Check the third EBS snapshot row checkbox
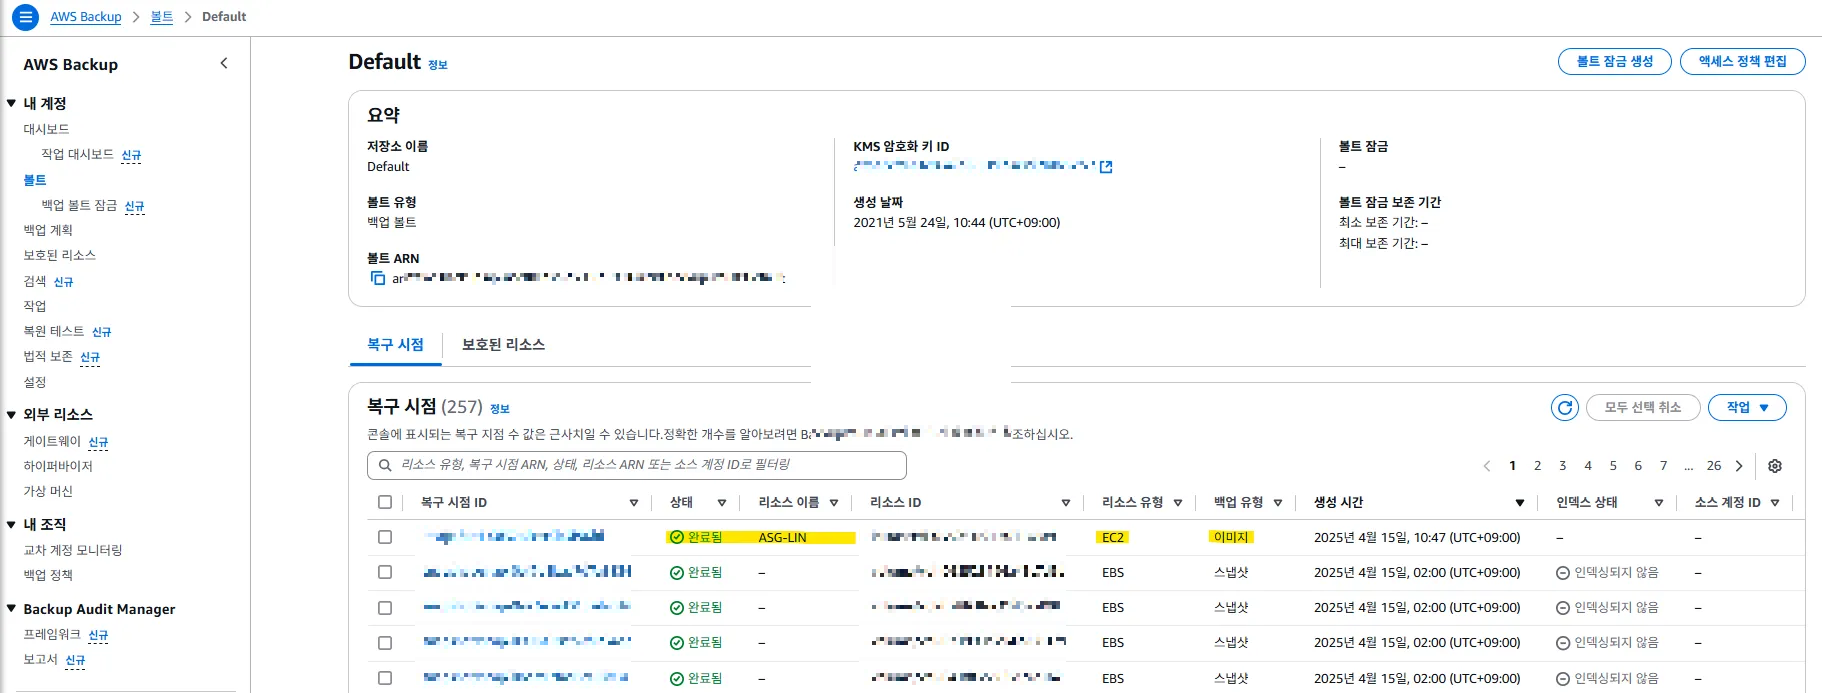The image size is (1822, 693). pyautogui.click(x=385, y=643)
